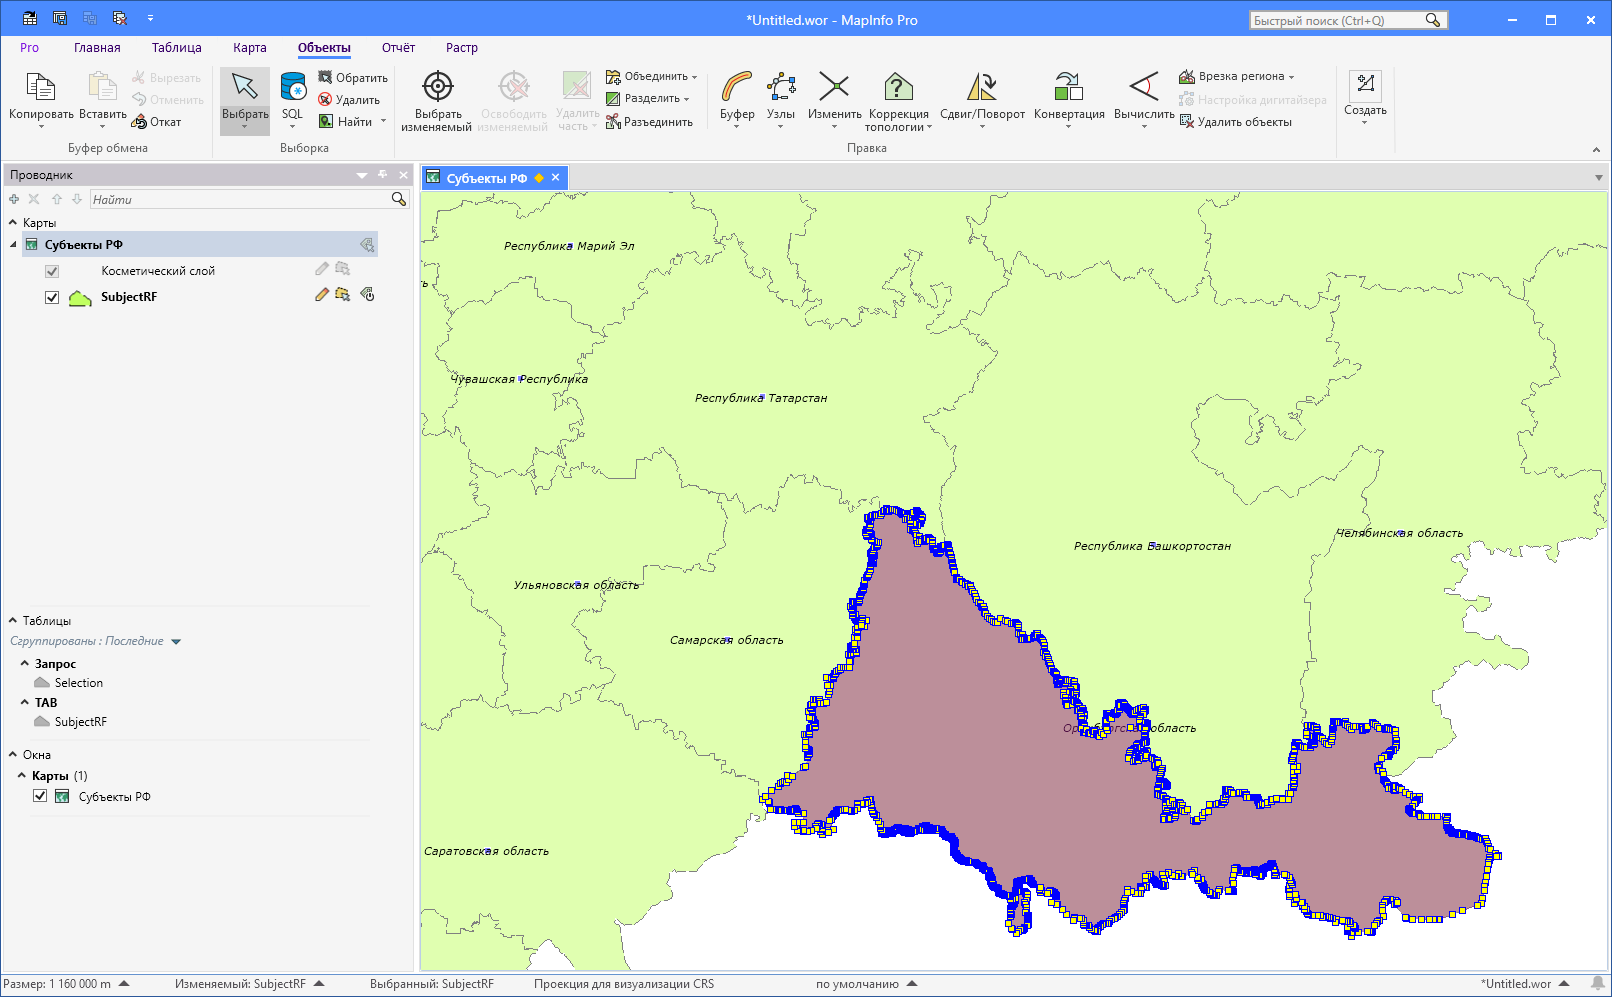
Task: Toggle Косметический слой visibility checkbox
Action: pos(52,271)
